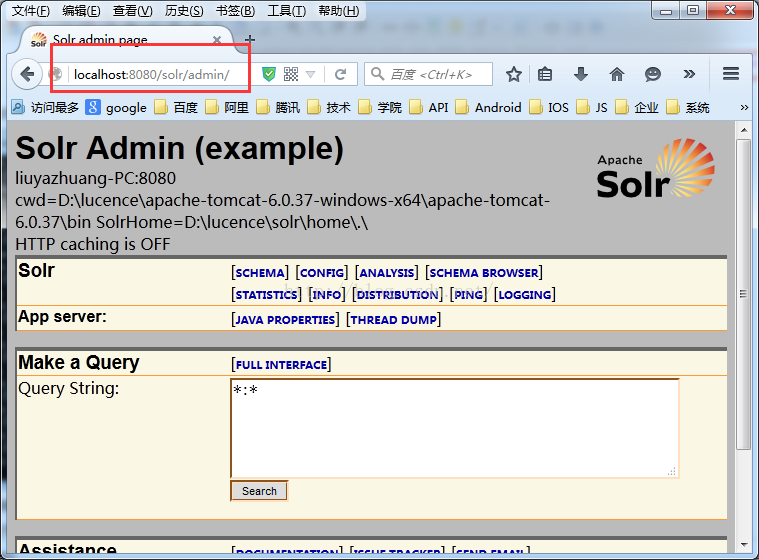Open the 腾讯 bookmark folder

(x=278, y=107)
